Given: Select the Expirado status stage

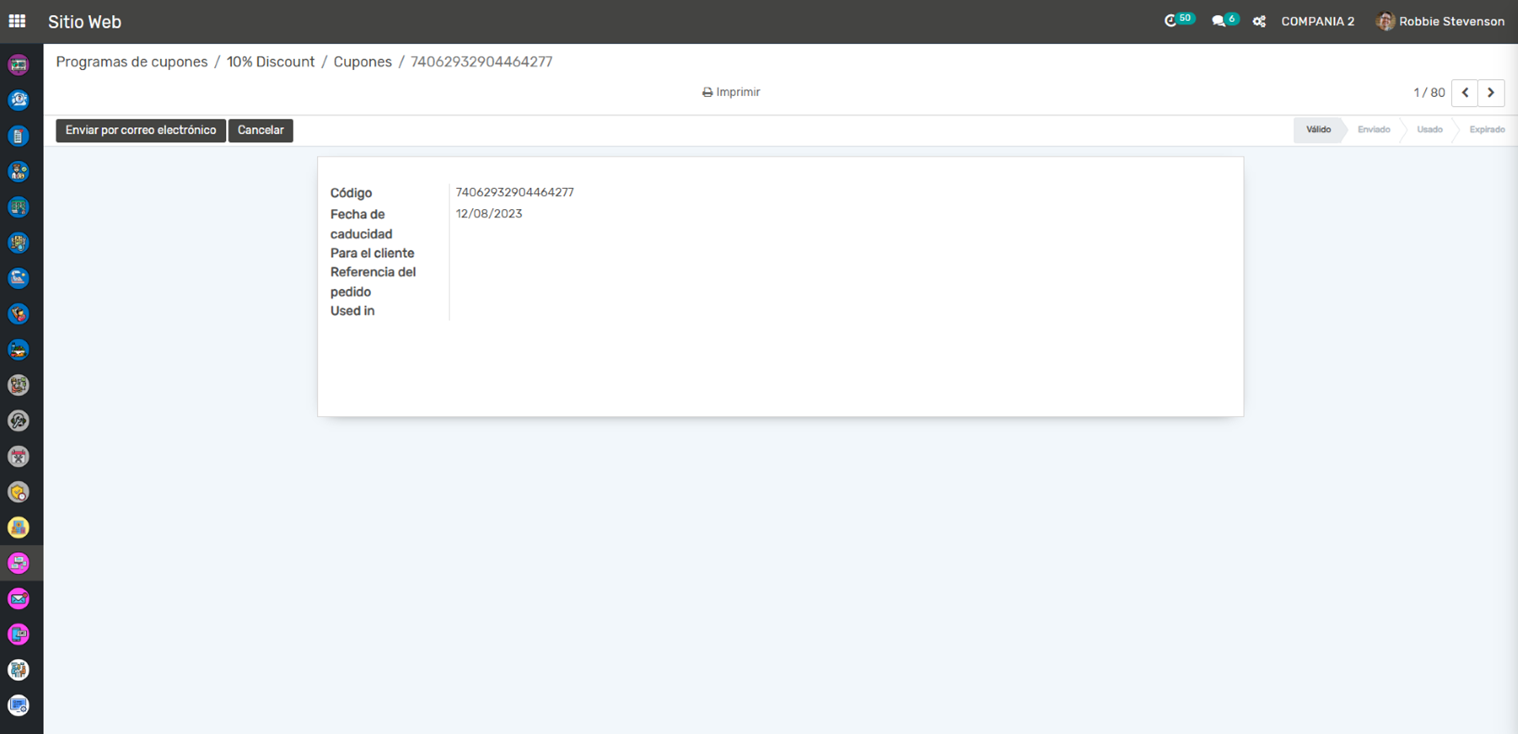Looking at the screenshot, I should (1486, 130).
